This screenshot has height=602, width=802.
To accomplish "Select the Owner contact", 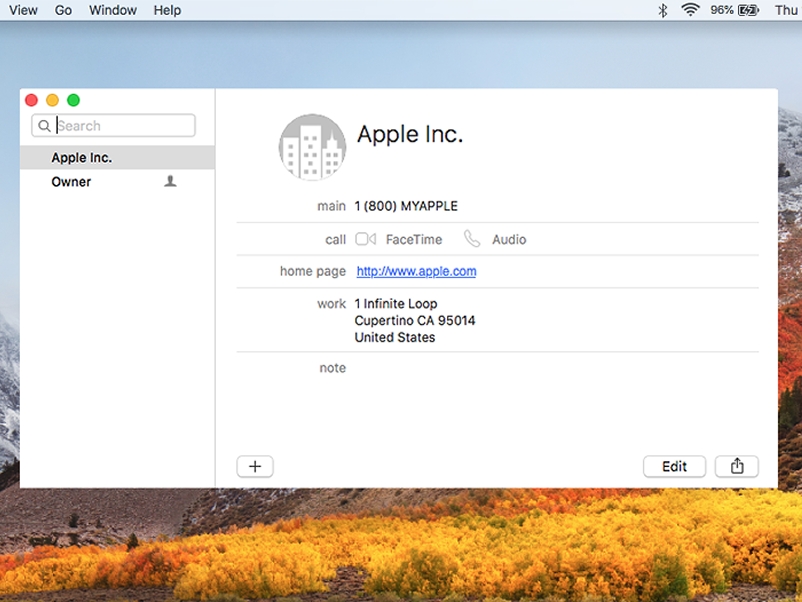I will (x=117, y=182).
